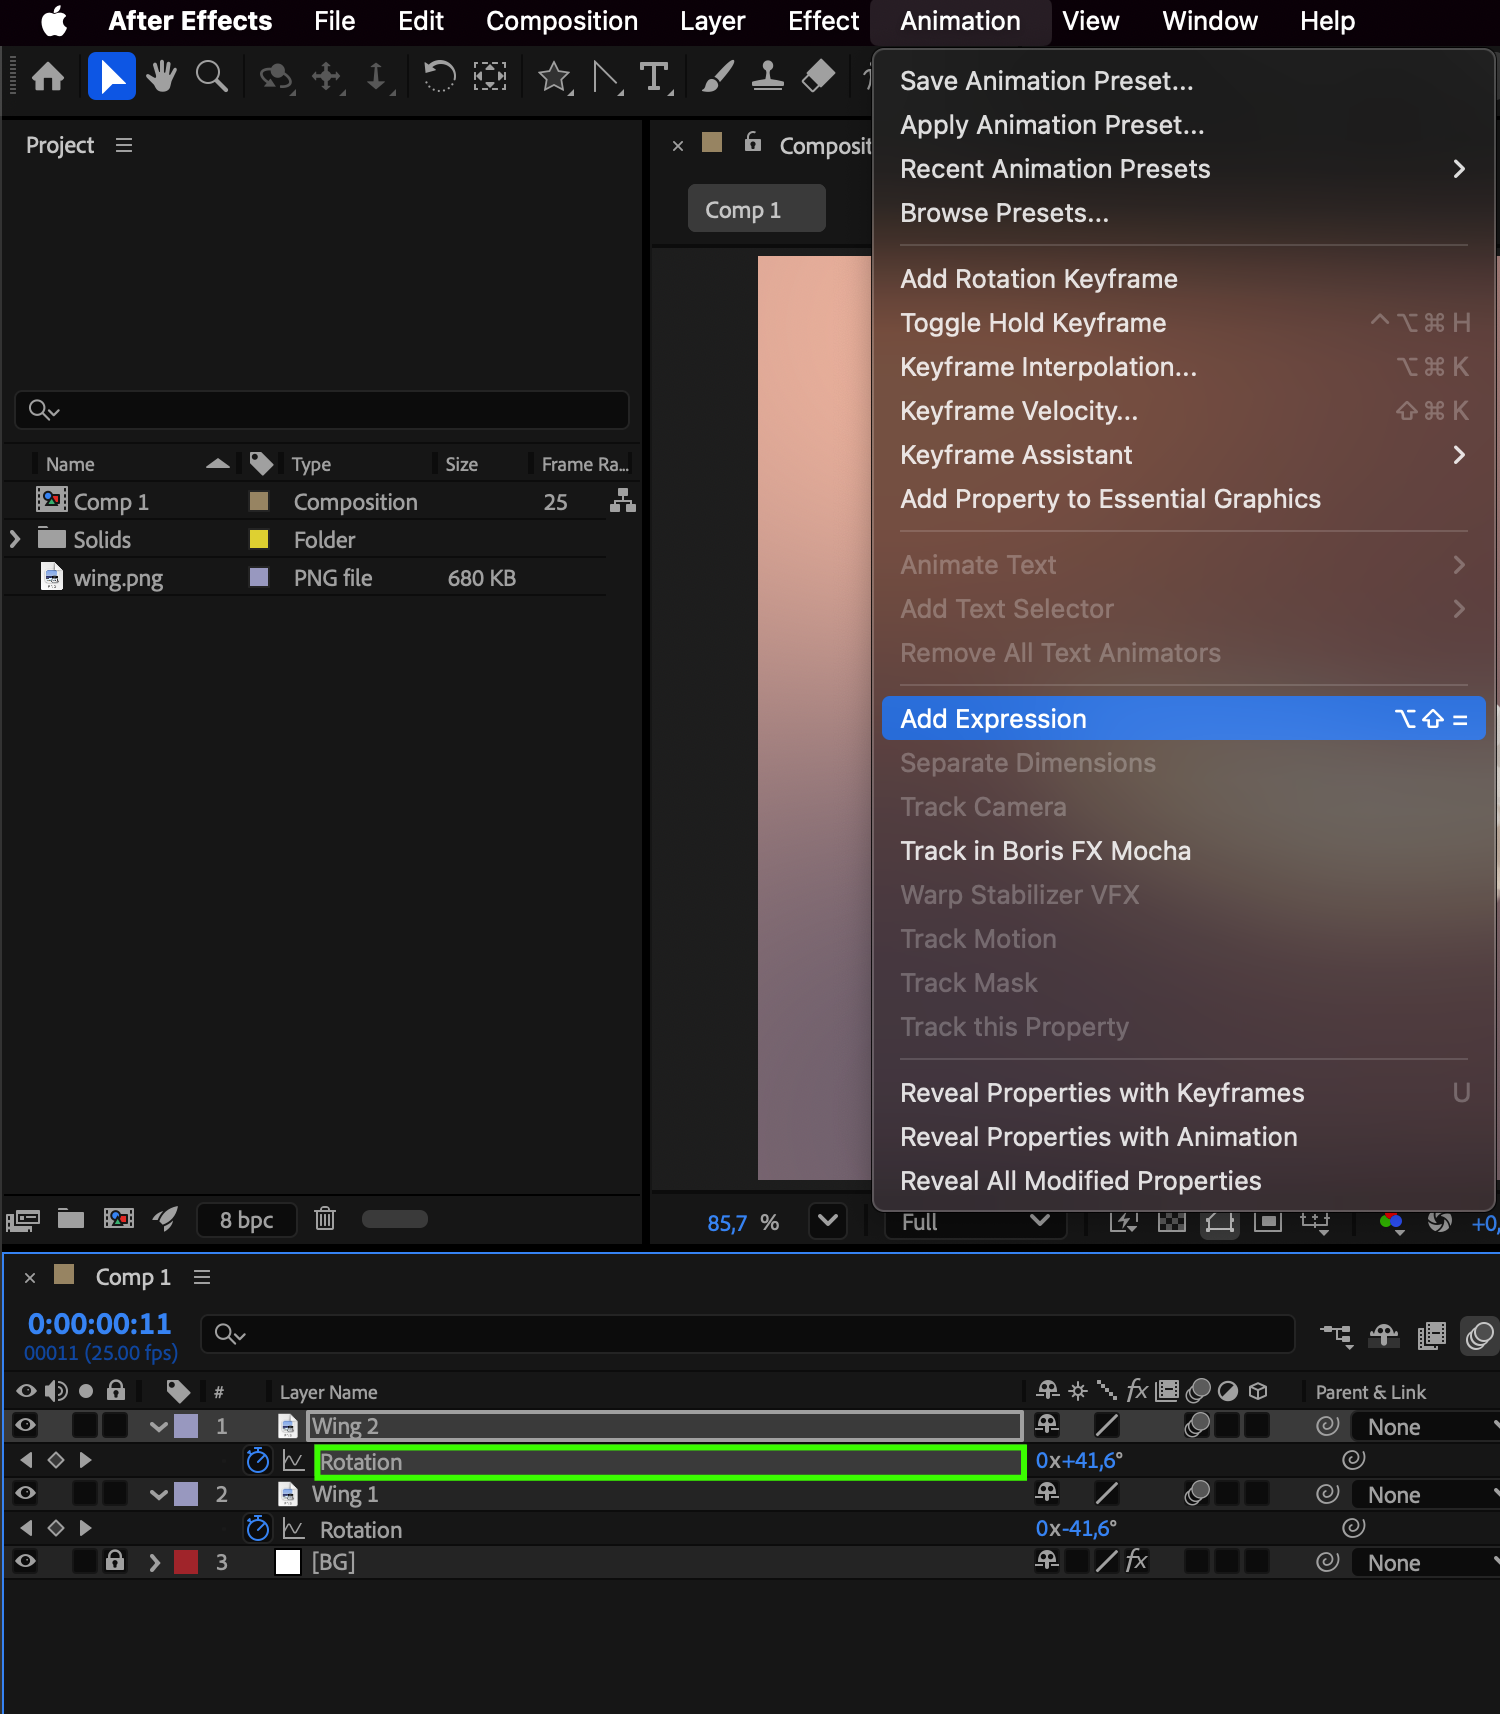Open the magnification ratio dropdown arrow

pos(828,1220)
